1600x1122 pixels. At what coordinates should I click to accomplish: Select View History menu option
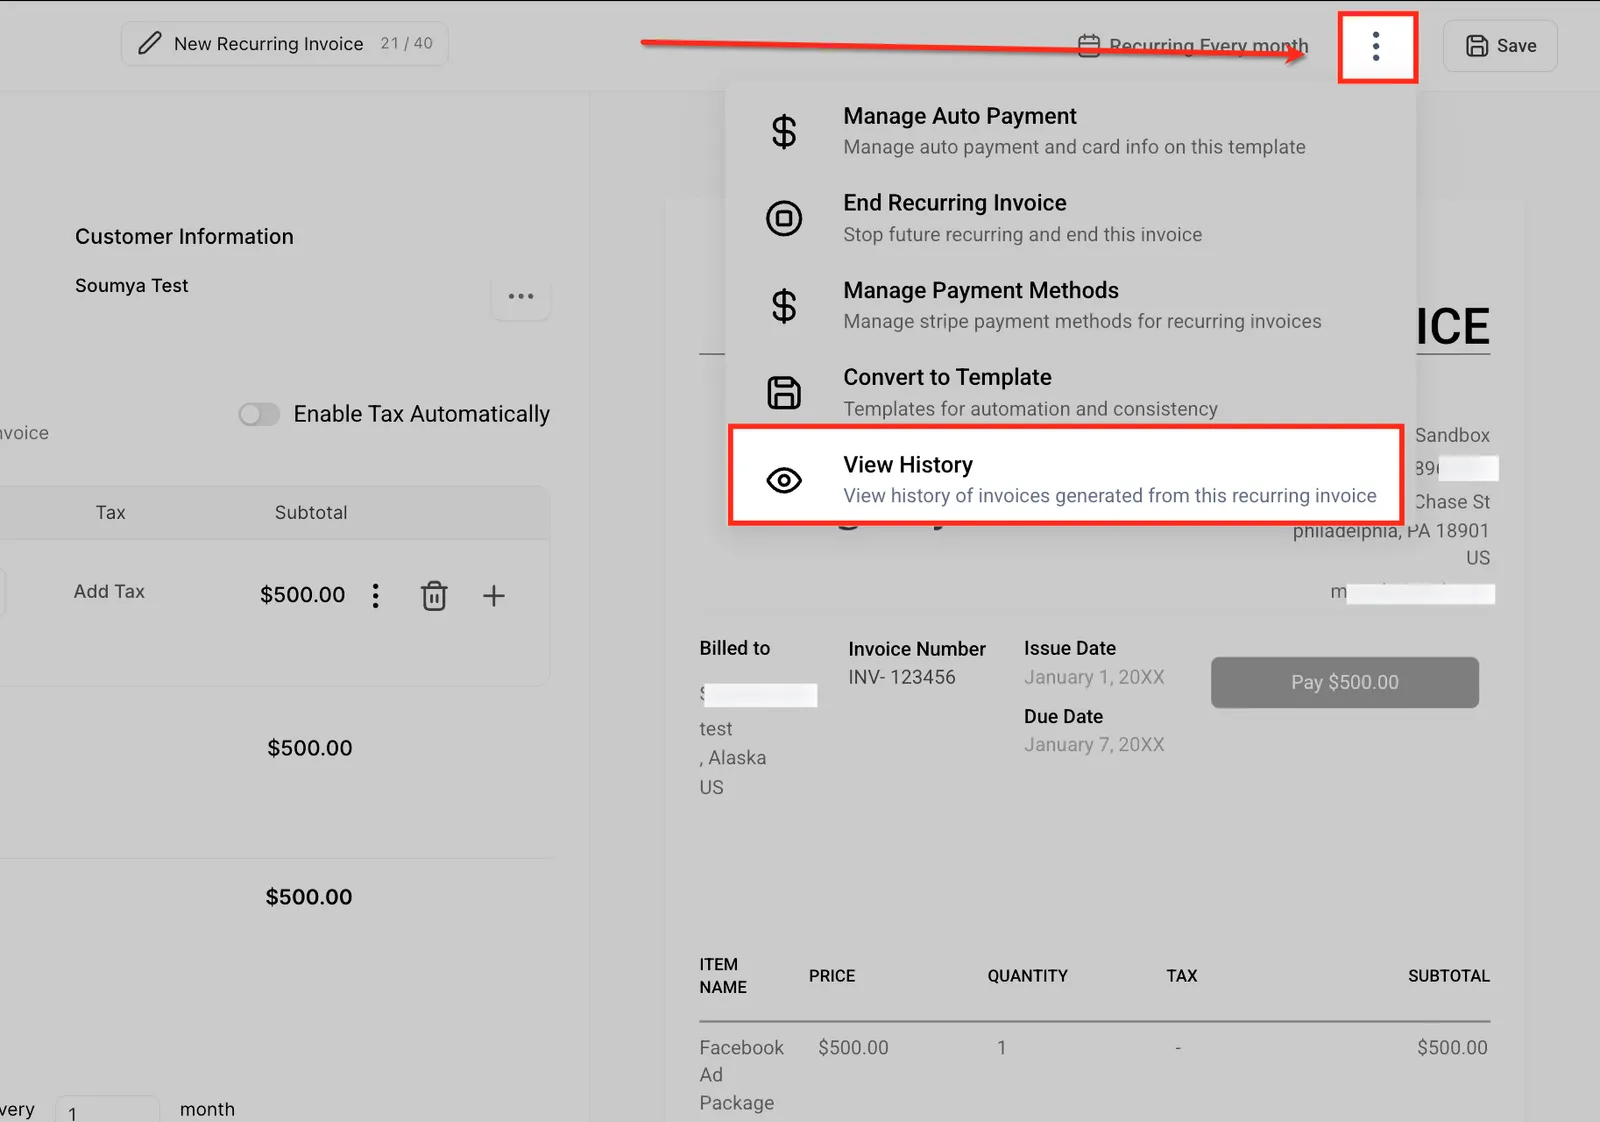pos(1066,476)
